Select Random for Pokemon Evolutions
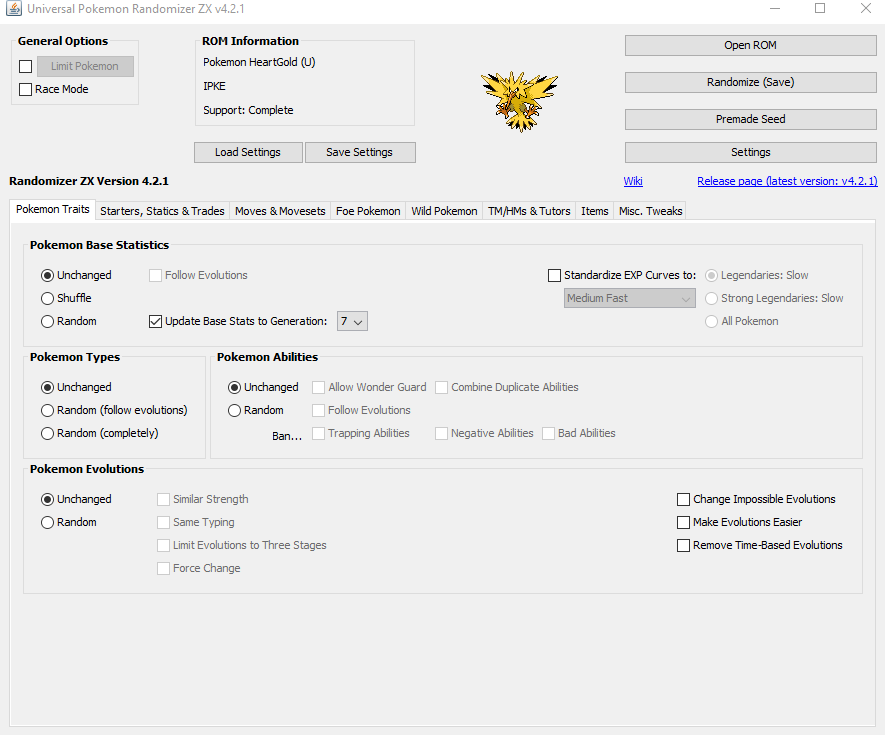The image size is (885, 735). (x=47, y=522)
